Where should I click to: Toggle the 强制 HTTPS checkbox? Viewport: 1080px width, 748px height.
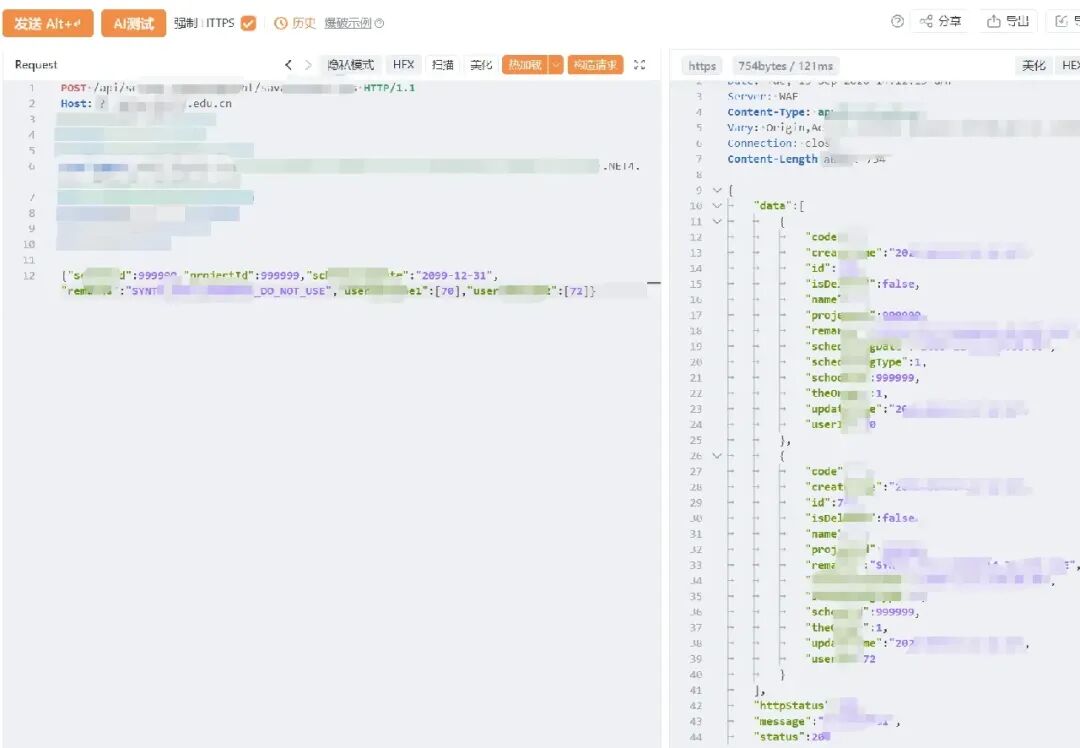[249, 23]
